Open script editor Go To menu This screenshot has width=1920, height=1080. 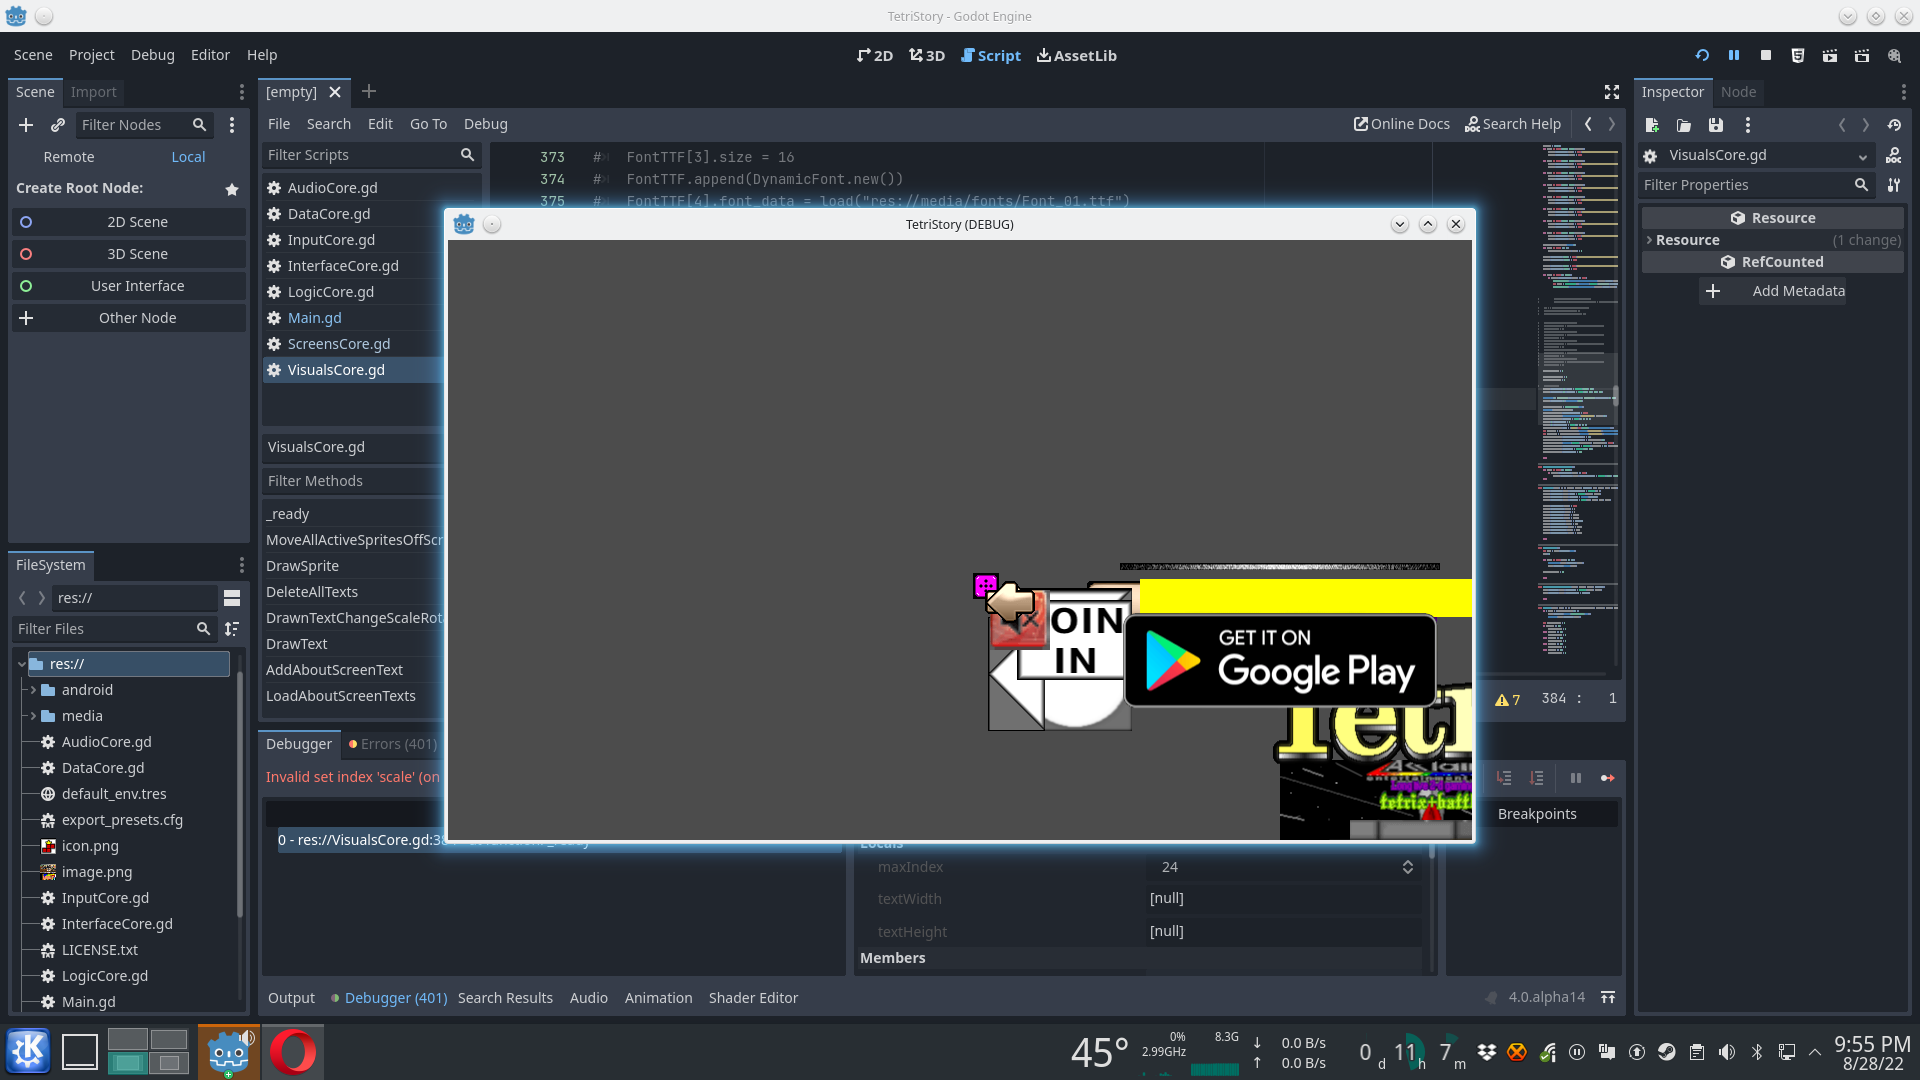428,124
